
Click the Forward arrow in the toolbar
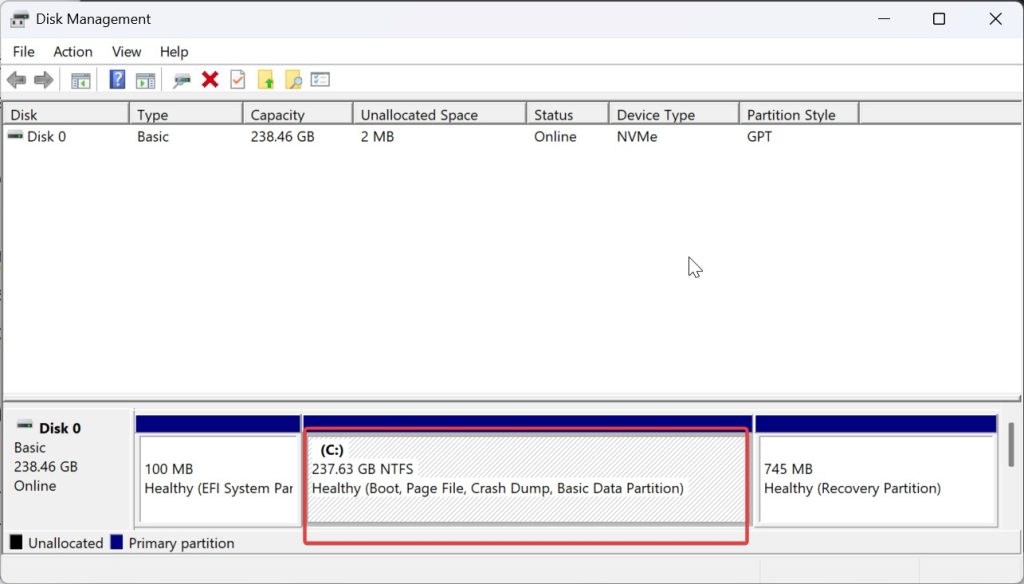[43, 80]
